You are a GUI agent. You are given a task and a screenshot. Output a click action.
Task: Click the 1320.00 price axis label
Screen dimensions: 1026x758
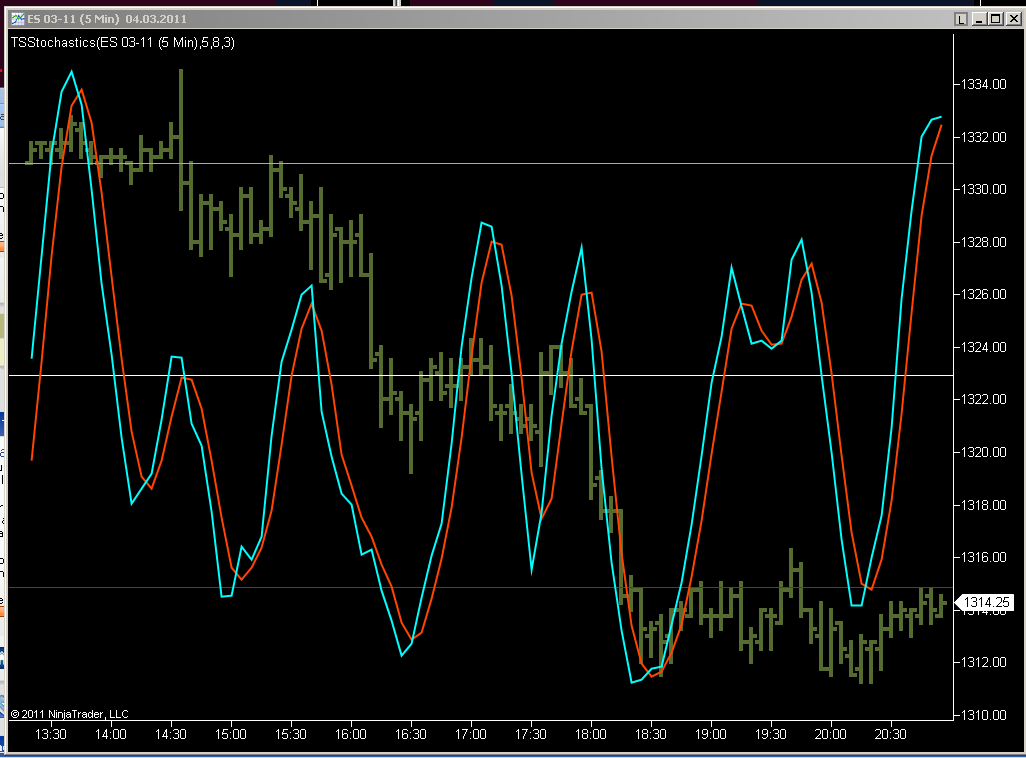983,452
